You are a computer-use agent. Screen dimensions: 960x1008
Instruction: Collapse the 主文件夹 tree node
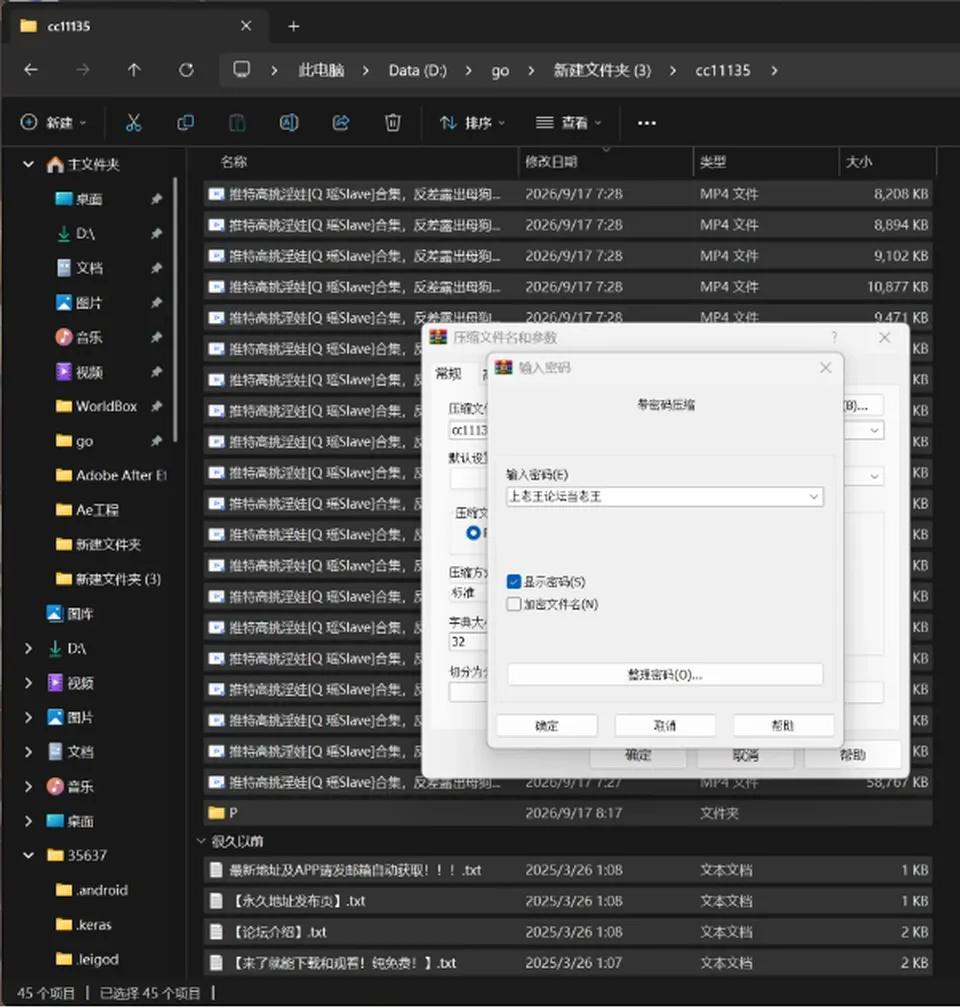28,165
